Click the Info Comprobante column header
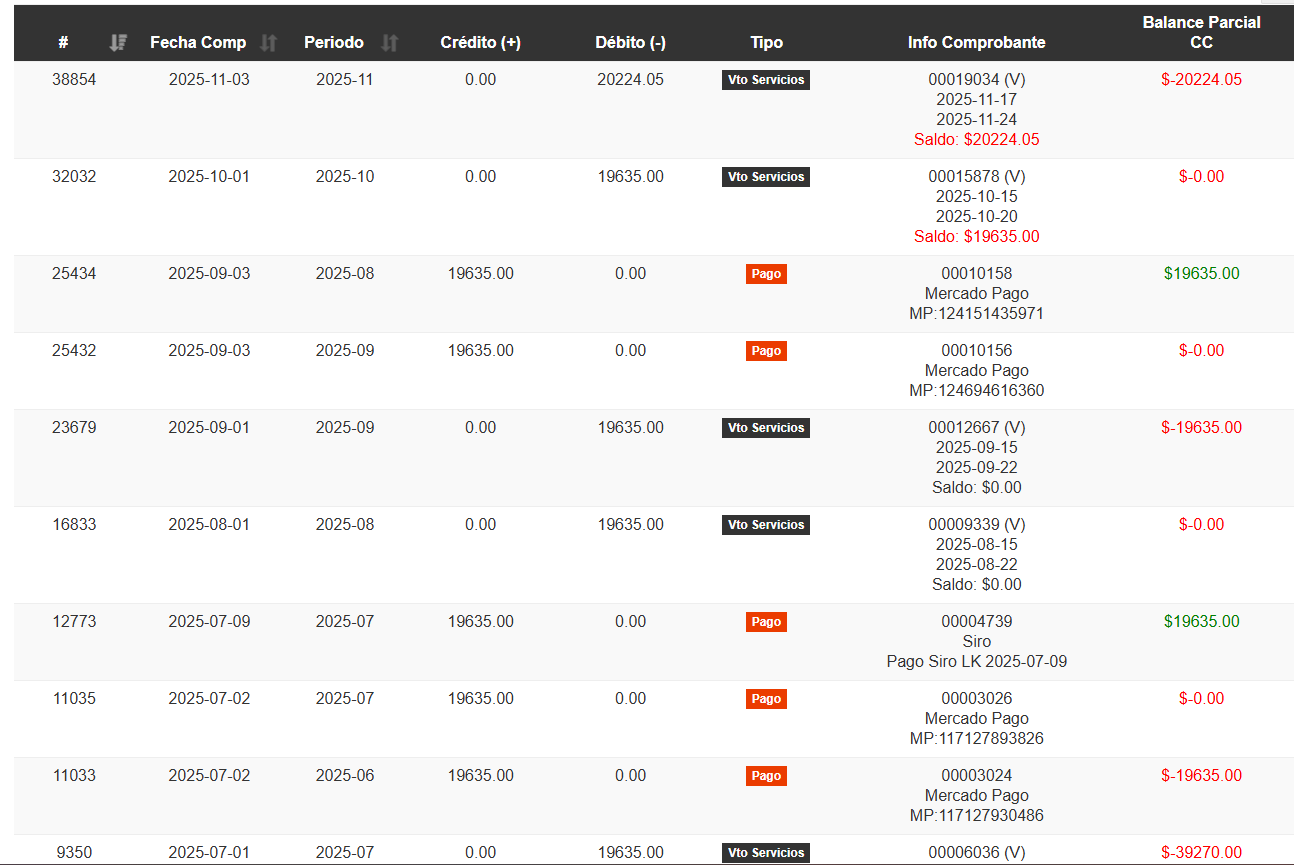The width and height of the screenshot is (1294, 865). pos(976,43)
